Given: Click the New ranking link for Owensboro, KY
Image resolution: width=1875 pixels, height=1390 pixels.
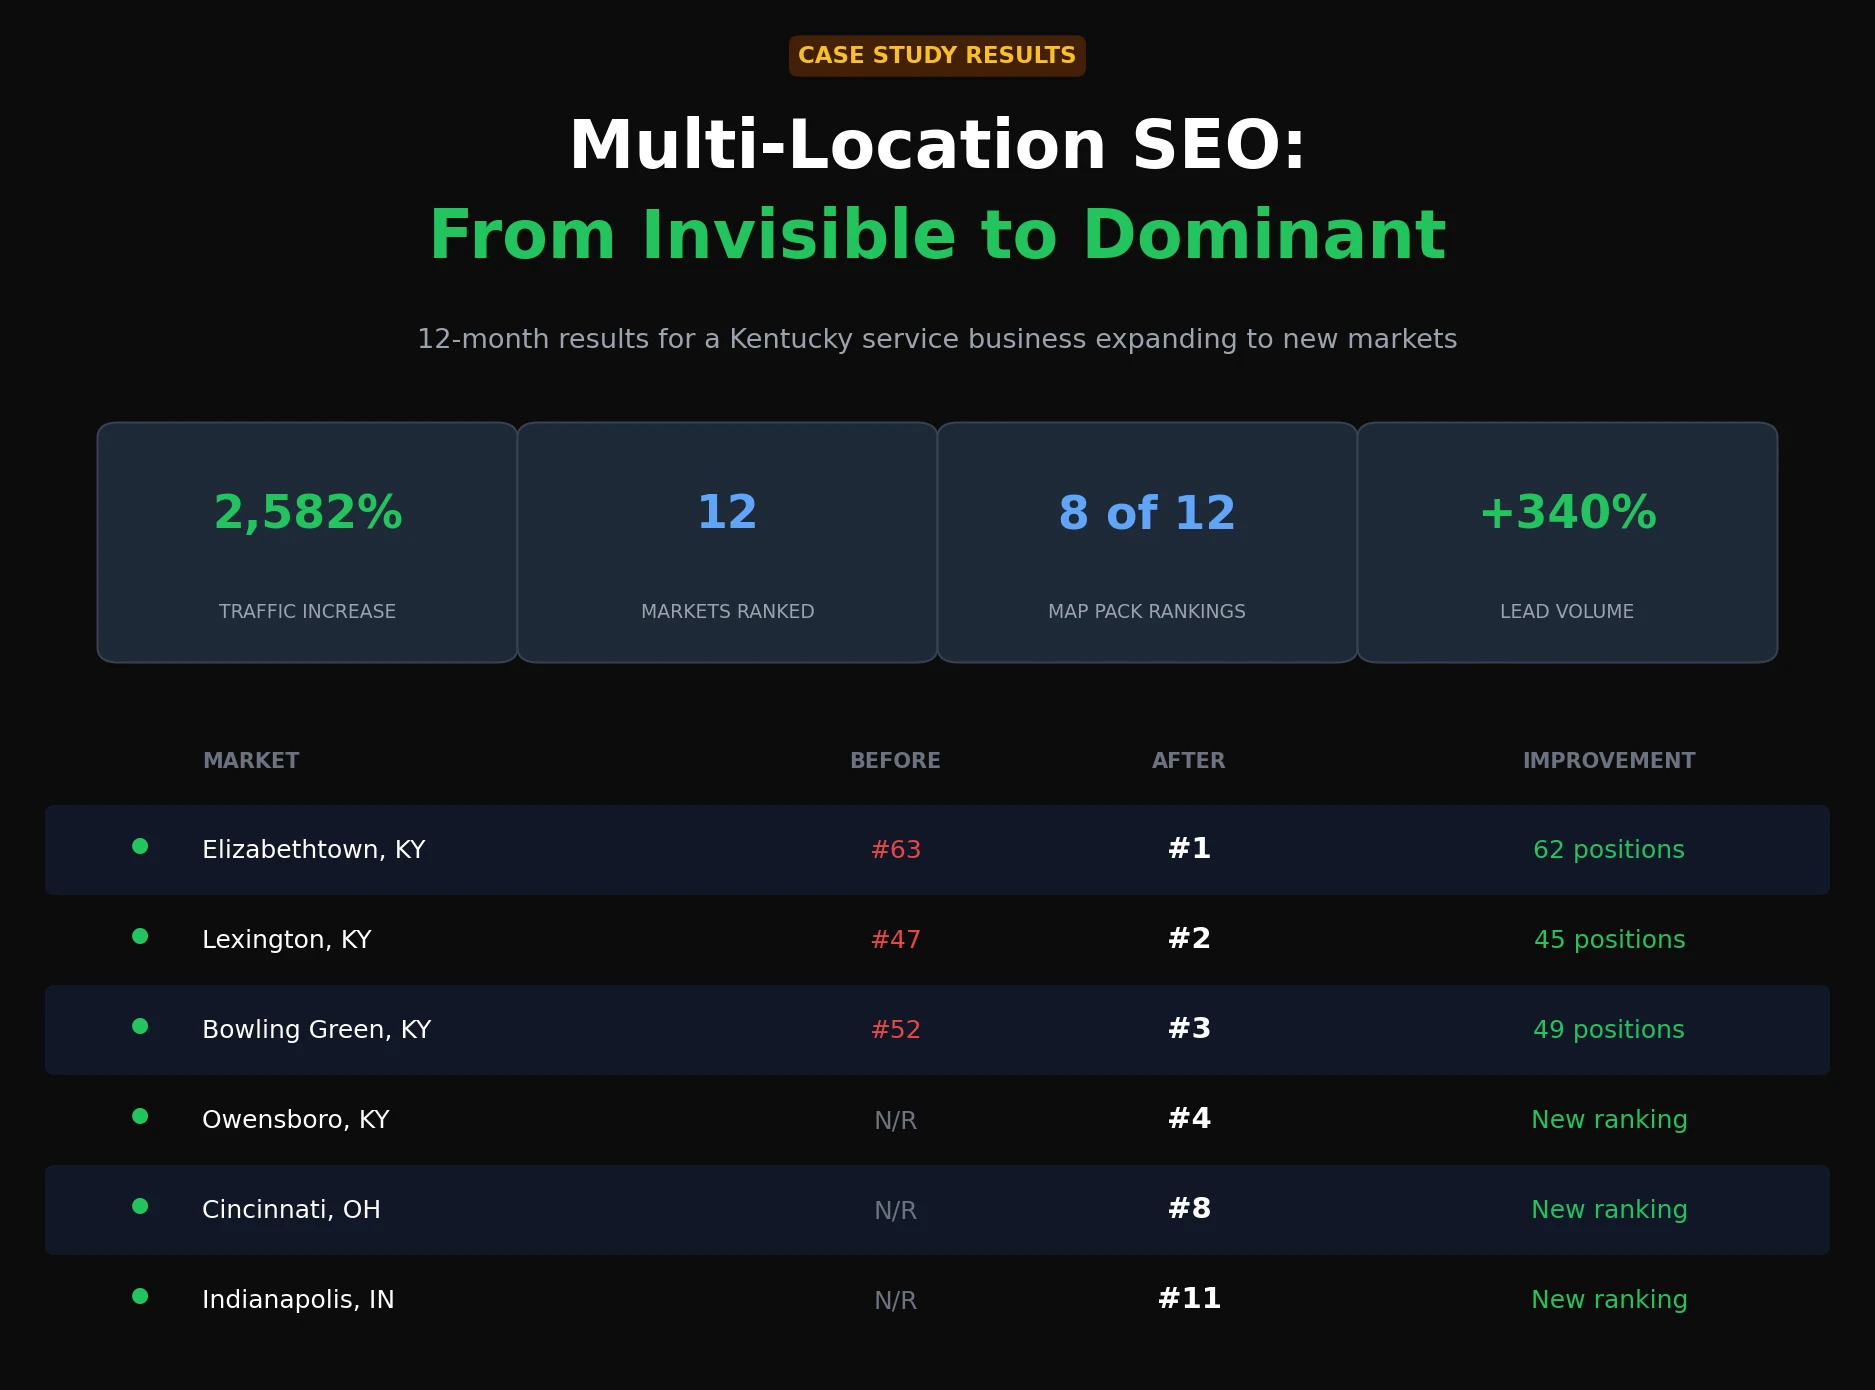Looking at the screenshot, I should 1609,1119.
